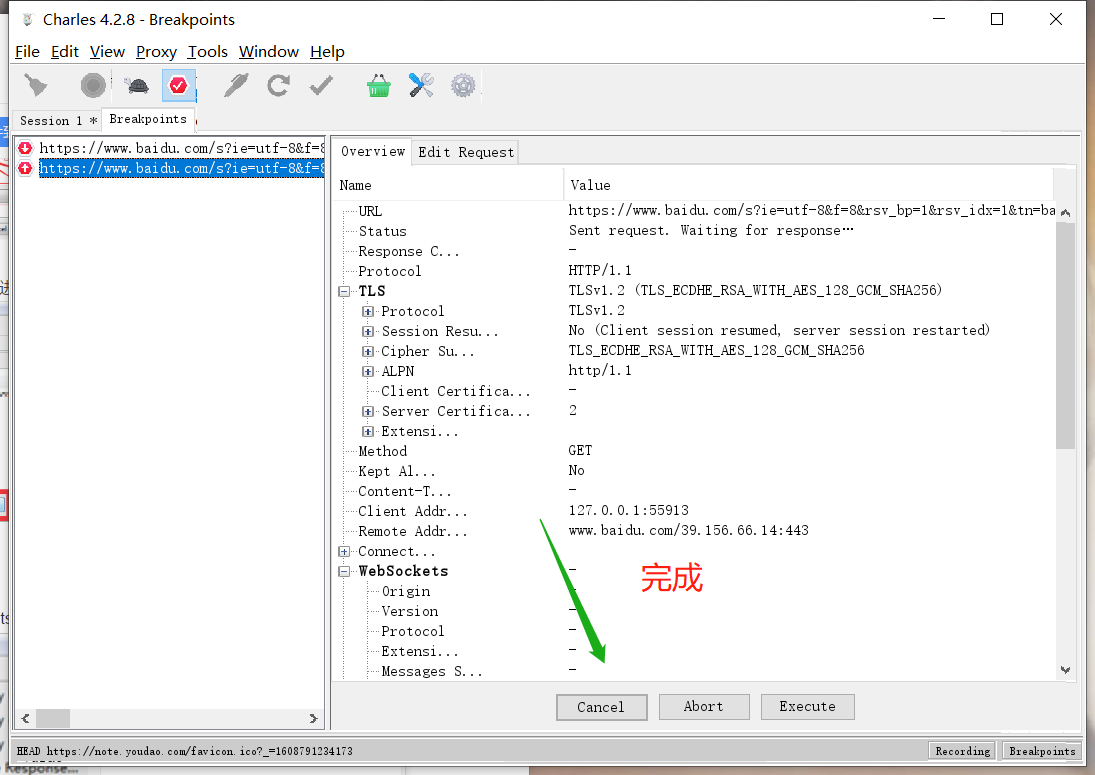Expand the Server Certifica... node

[367, 411]
